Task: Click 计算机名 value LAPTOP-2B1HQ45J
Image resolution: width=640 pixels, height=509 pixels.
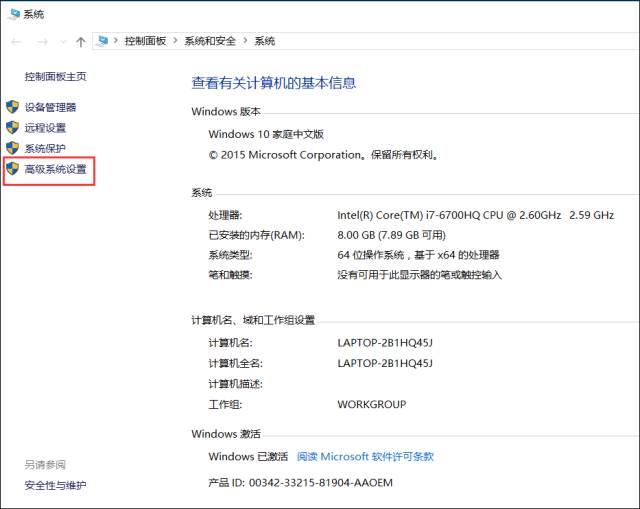Action: click(x=385, y=342)
